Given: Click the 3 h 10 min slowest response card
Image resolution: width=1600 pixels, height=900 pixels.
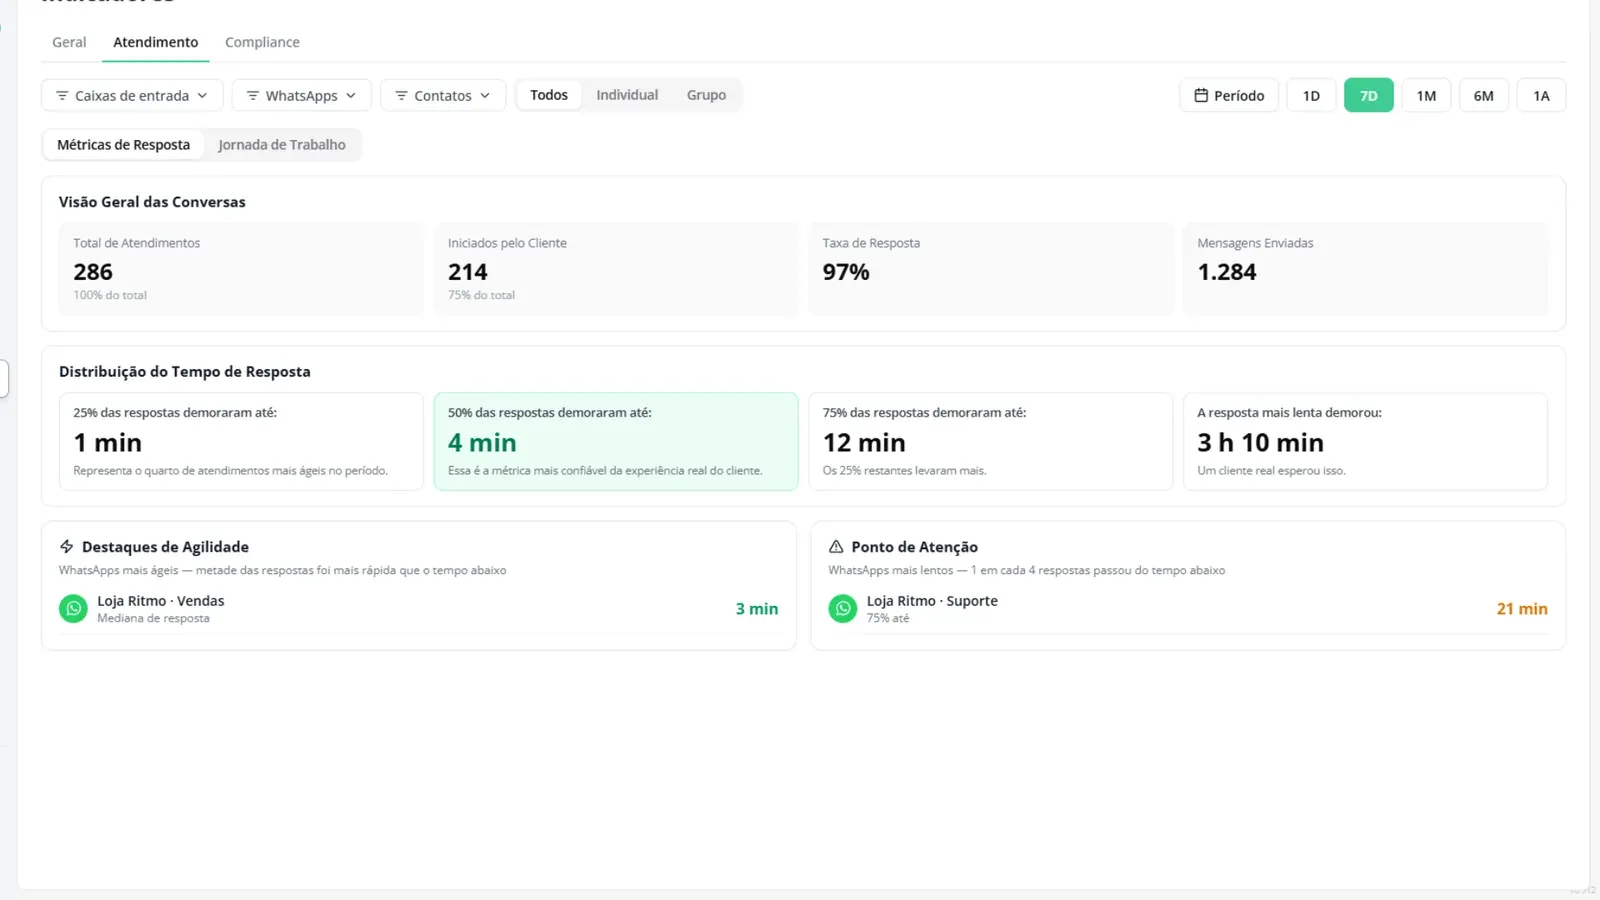Looking at the screenshot, I should [x=1365, y=441].
